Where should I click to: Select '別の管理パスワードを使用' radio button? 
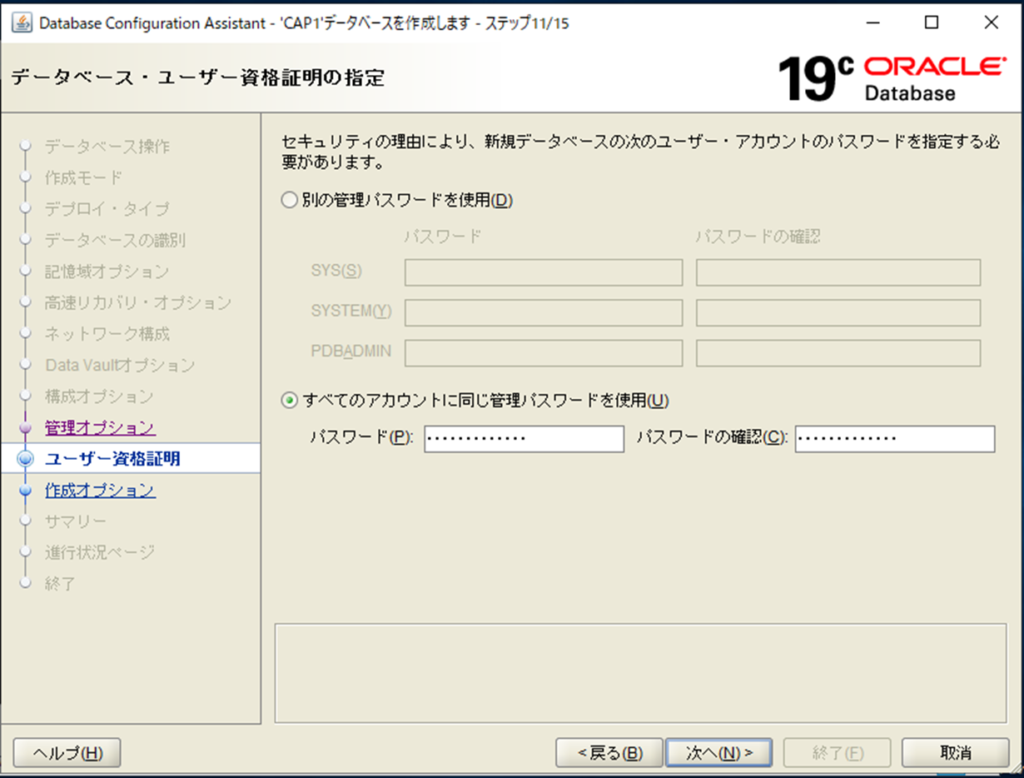pos(290,200)
